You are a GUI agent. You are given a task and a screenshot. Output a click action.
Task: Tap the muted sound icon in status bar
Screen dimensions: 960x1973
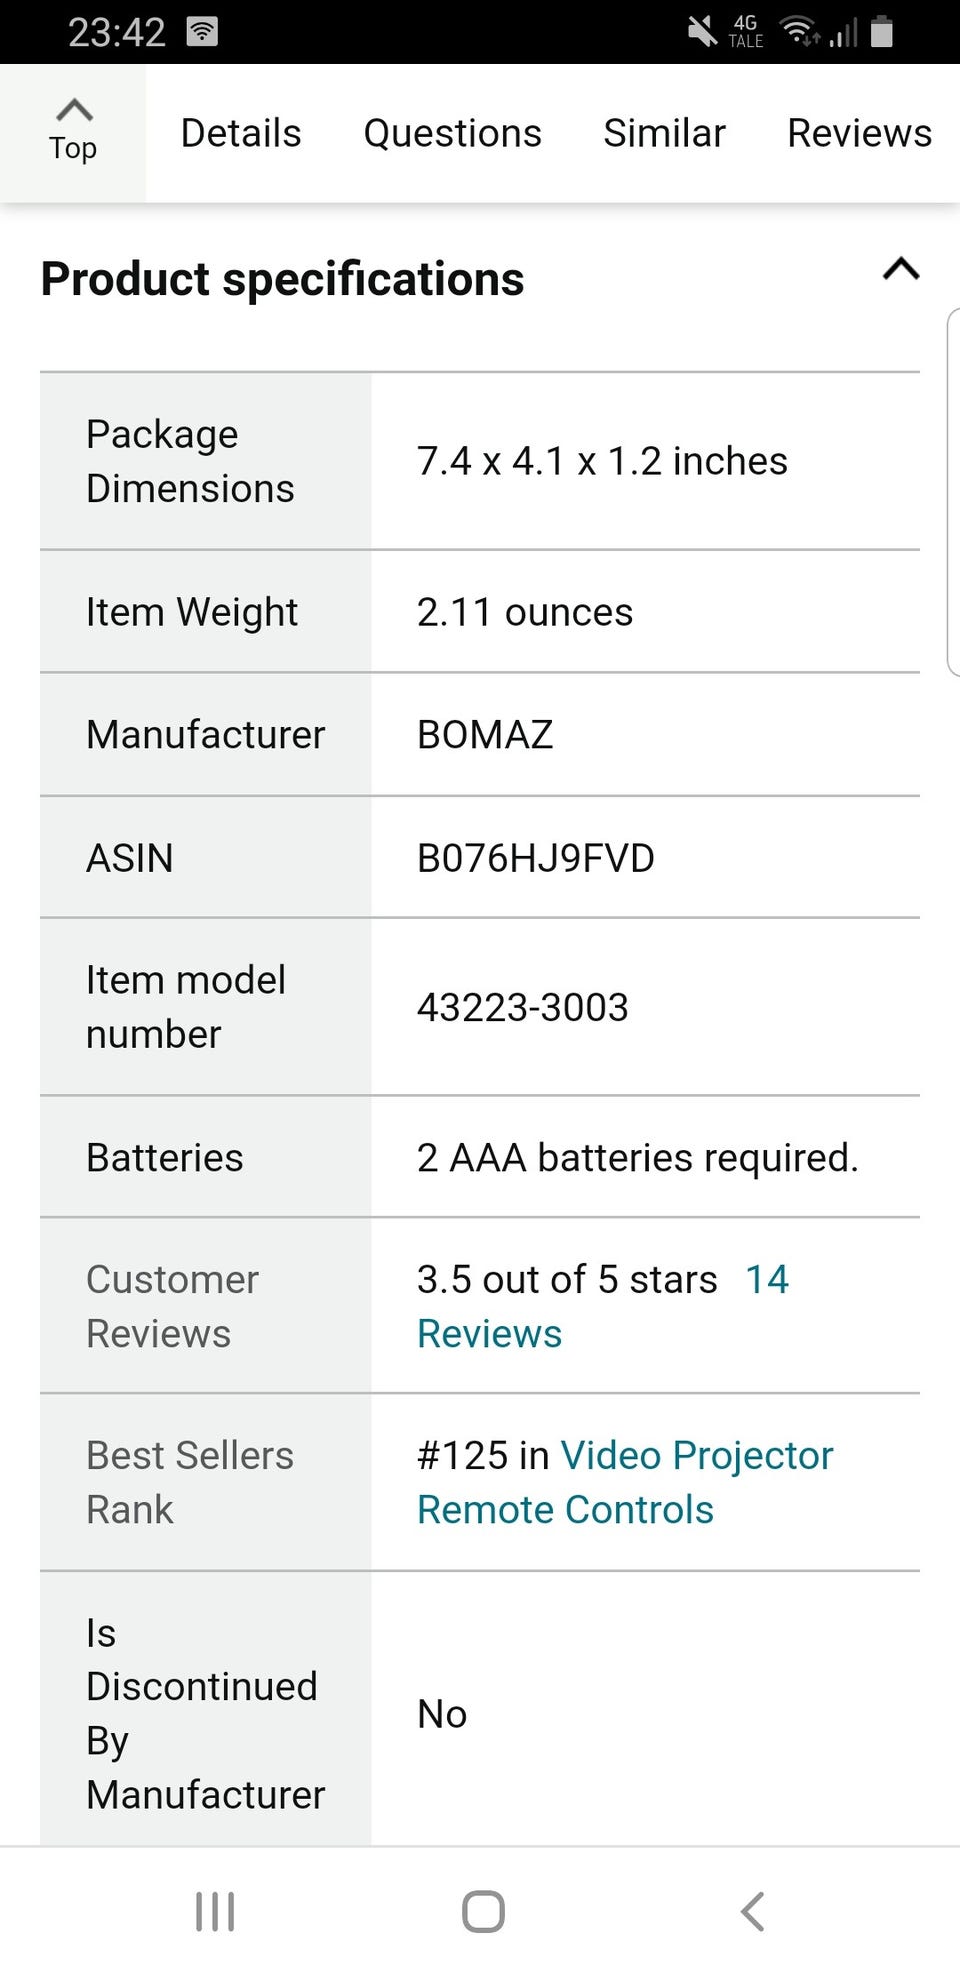tap(702, 32)
